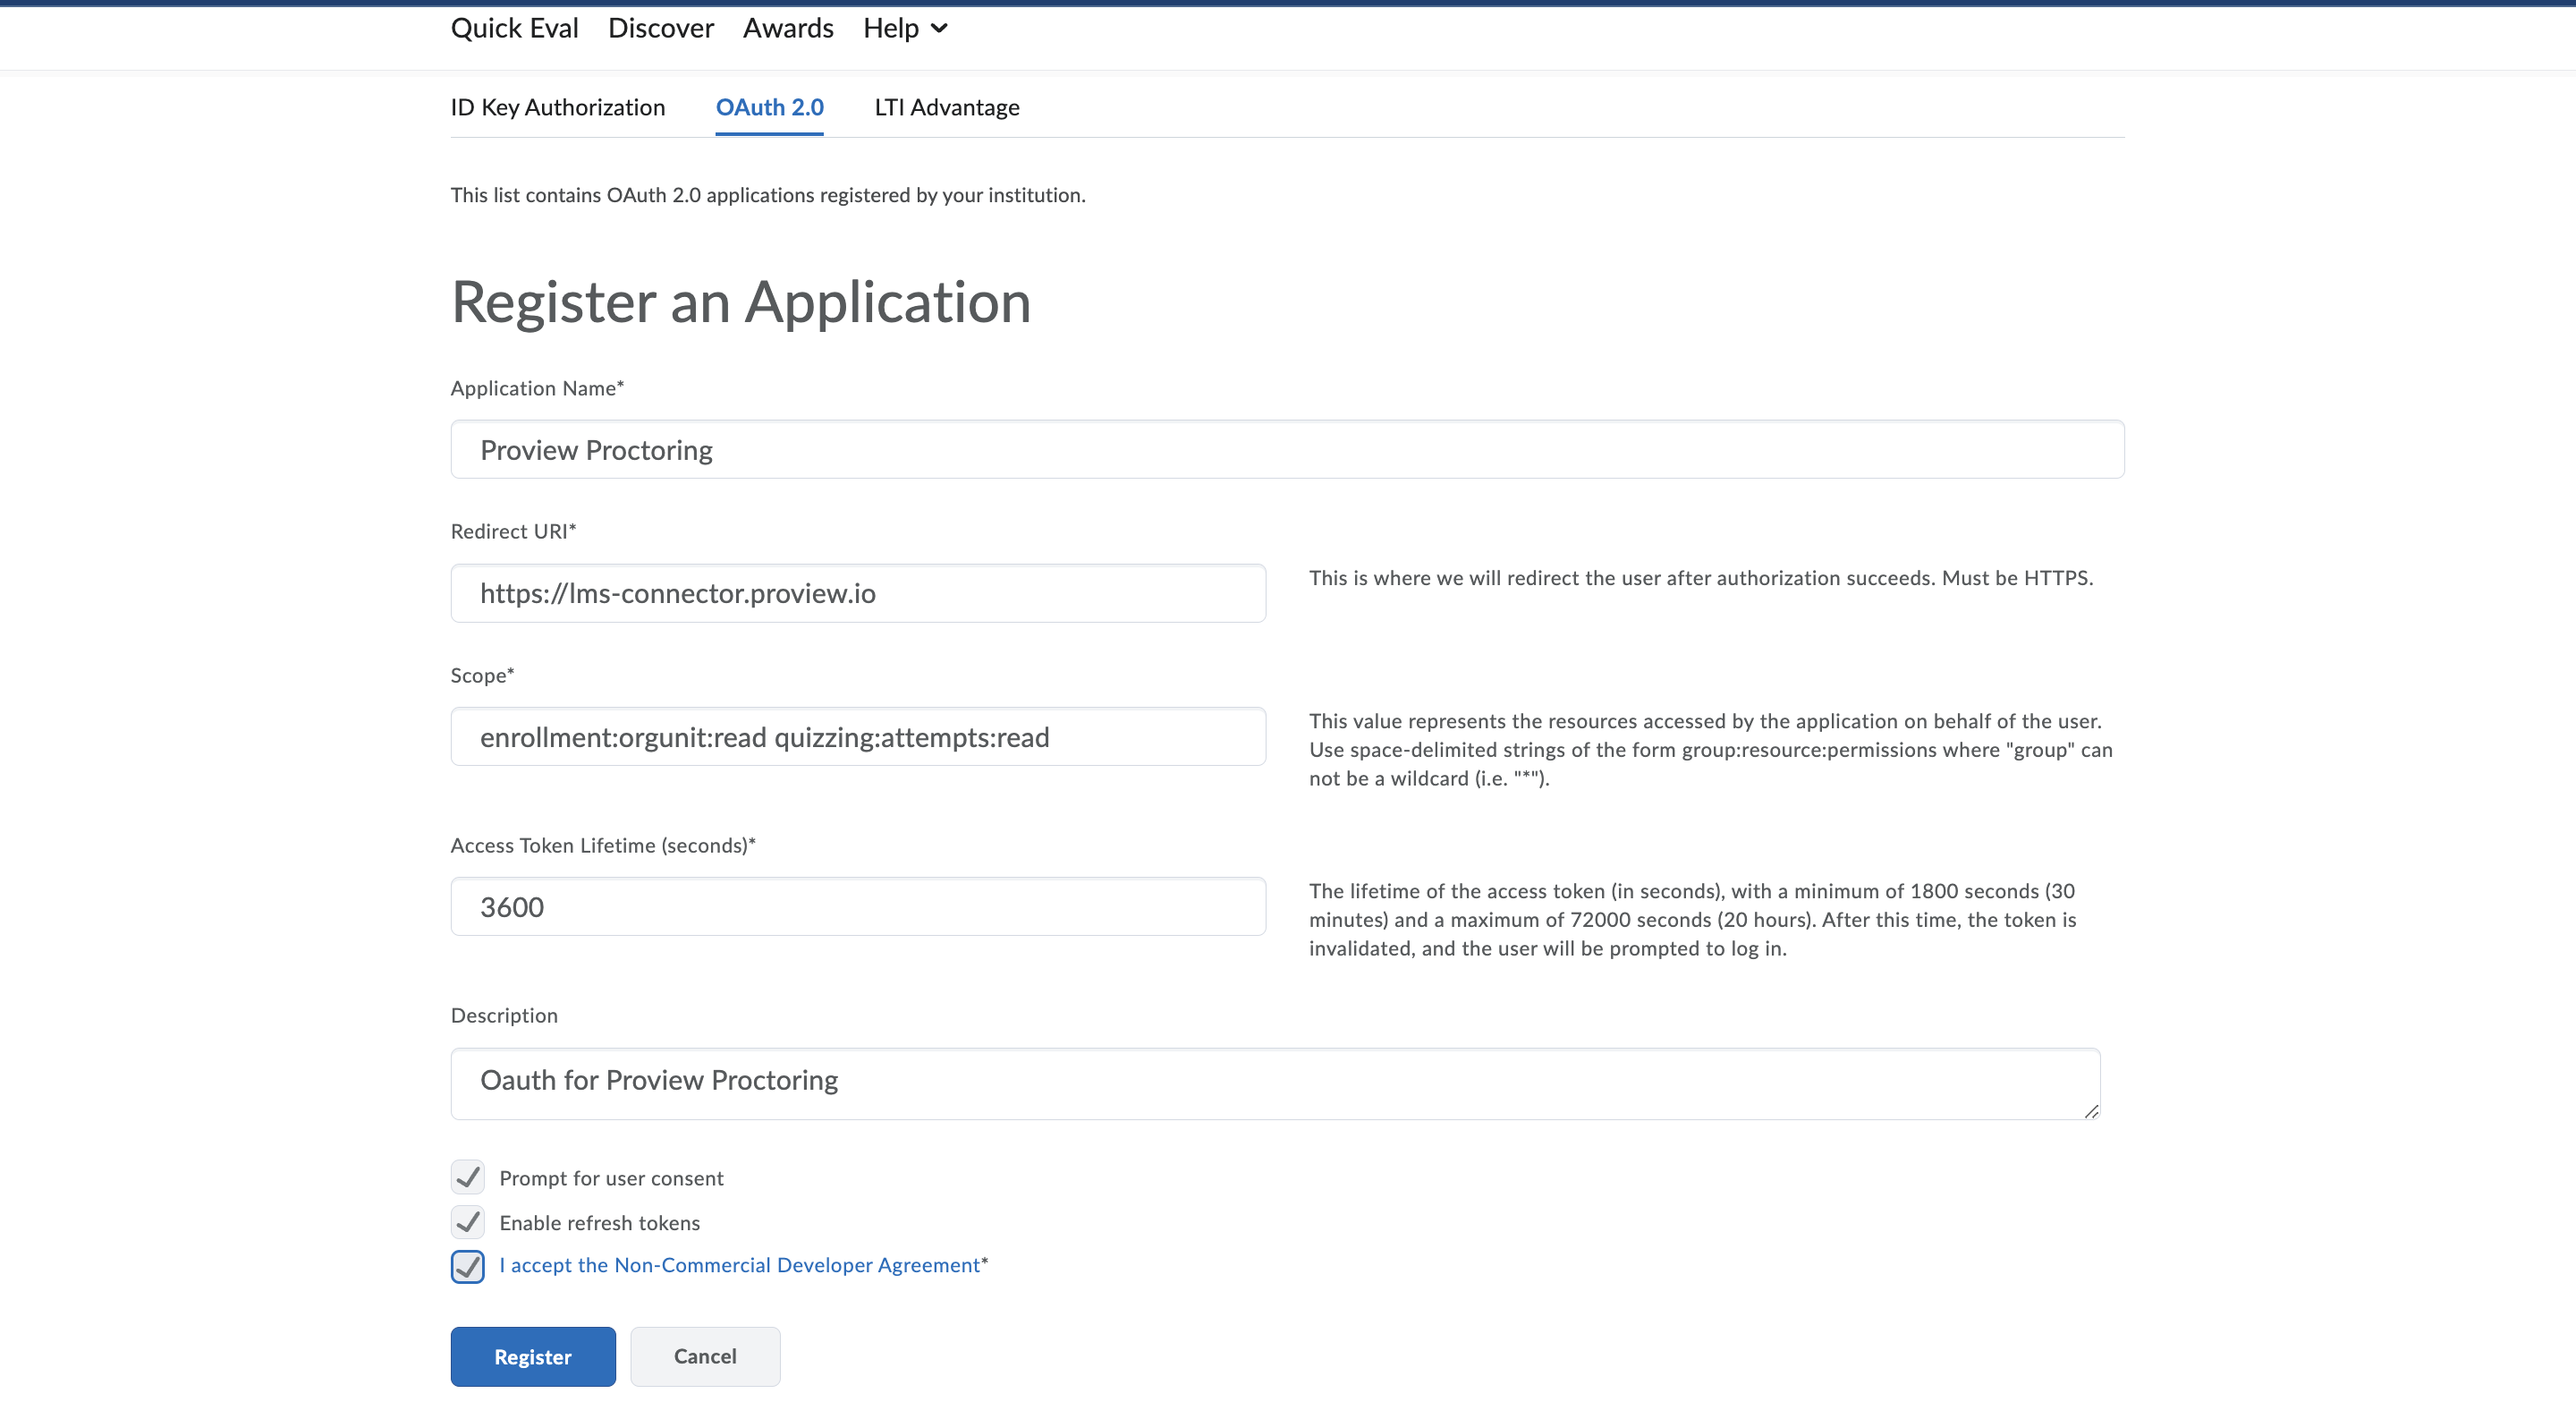Uncheck Prompt for user consent

pos(467,1178)
